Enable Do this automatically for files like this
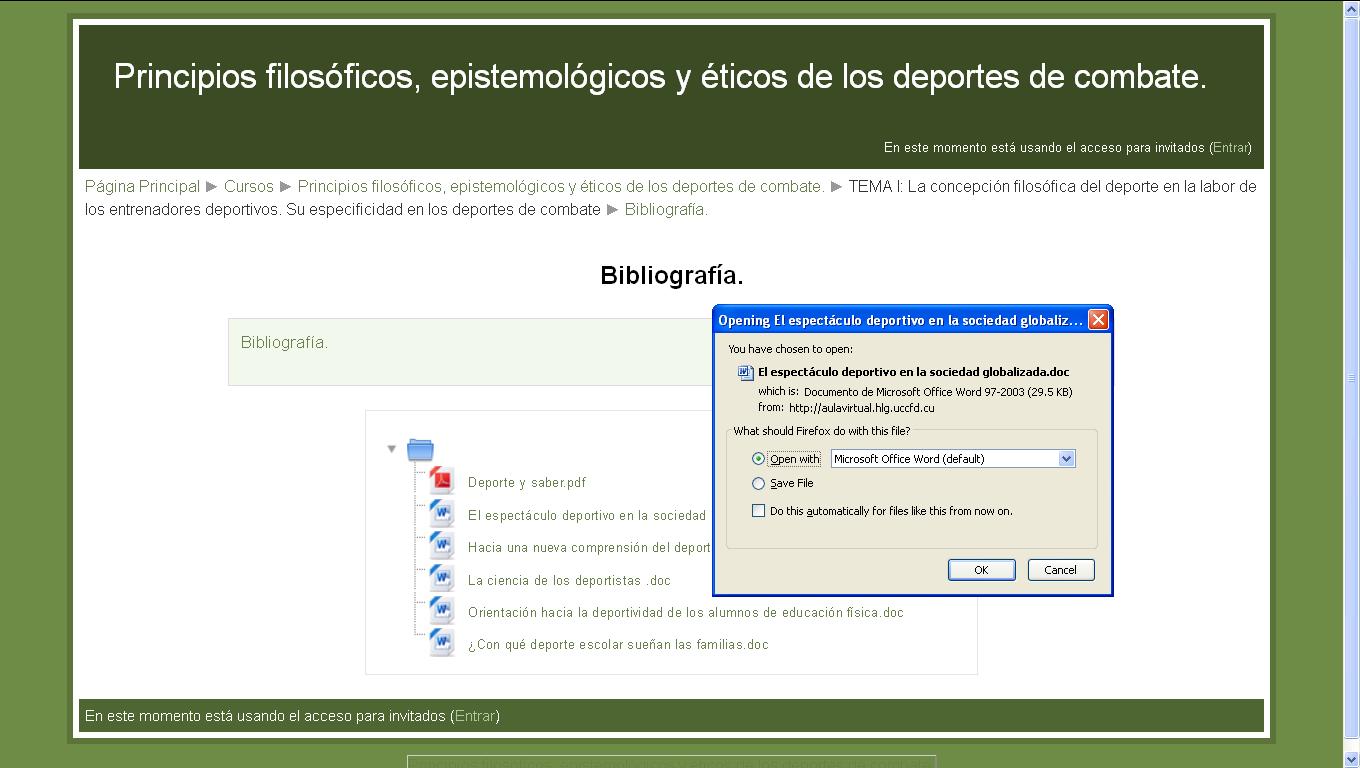The width and height of the screenshot is (1360, 768). 758,510
